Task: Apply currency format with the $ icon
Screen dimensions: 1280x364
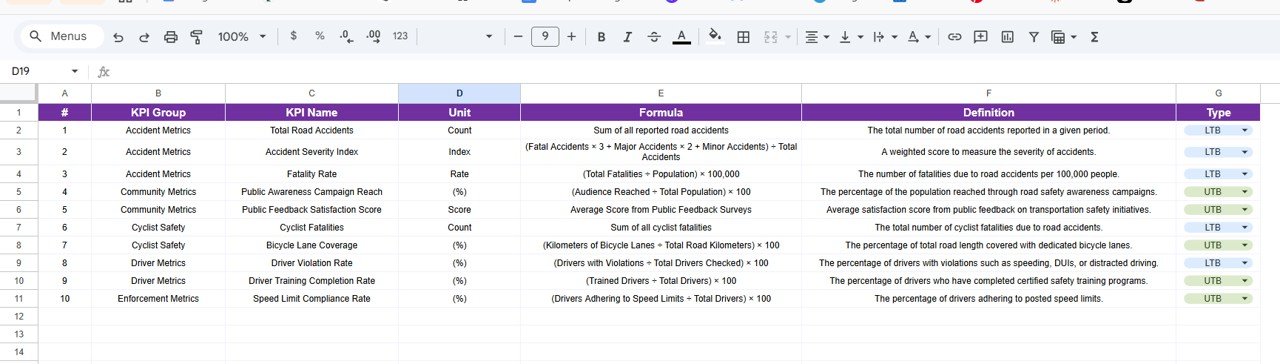Action: (293, 36)
